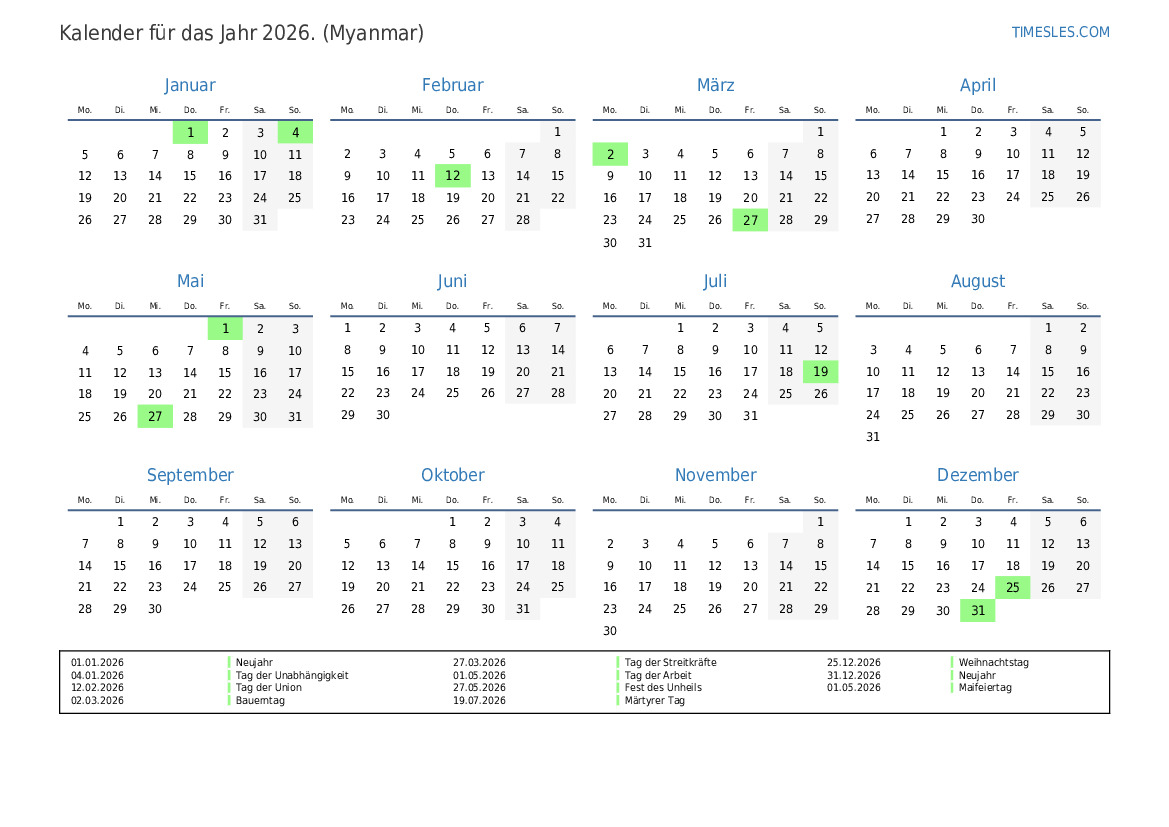Screen dimensions: 1169x827
Task: Select the 12.02.2026 date in legend
Action: pos(97,687)
